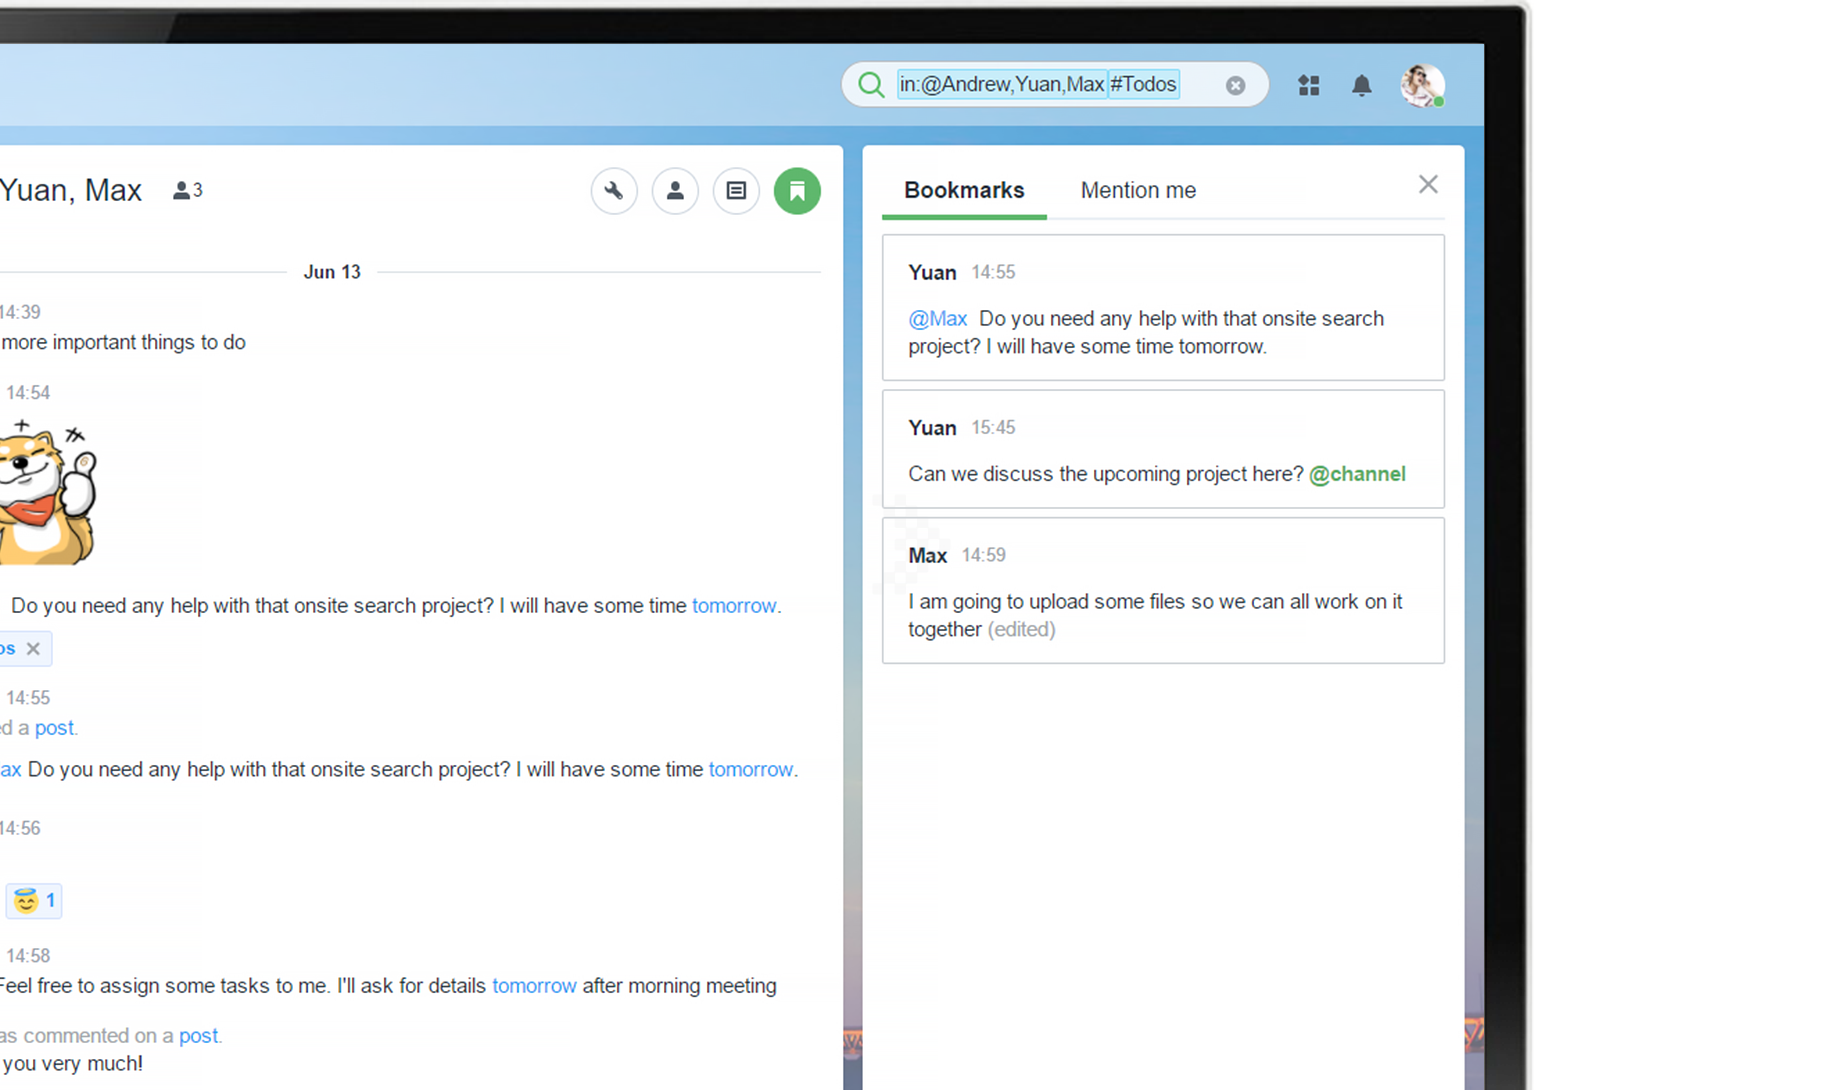Switch to the Mention me tab
This screenshot has height=1090, width=1824.
[x=1138, y=190]
